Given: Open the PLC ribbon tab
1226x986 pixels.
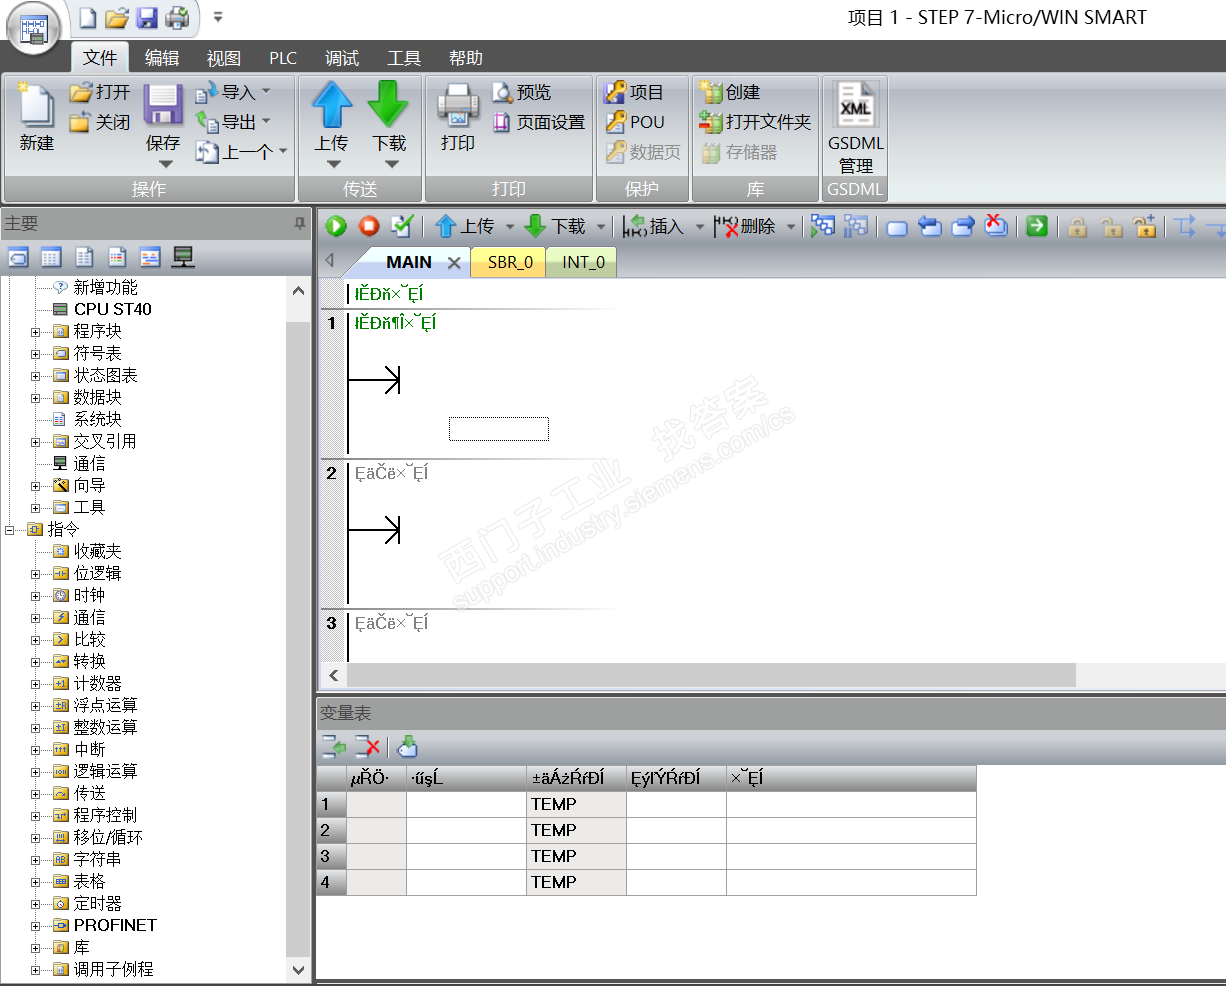Looking at the screenshot, I should pos(283,58).
